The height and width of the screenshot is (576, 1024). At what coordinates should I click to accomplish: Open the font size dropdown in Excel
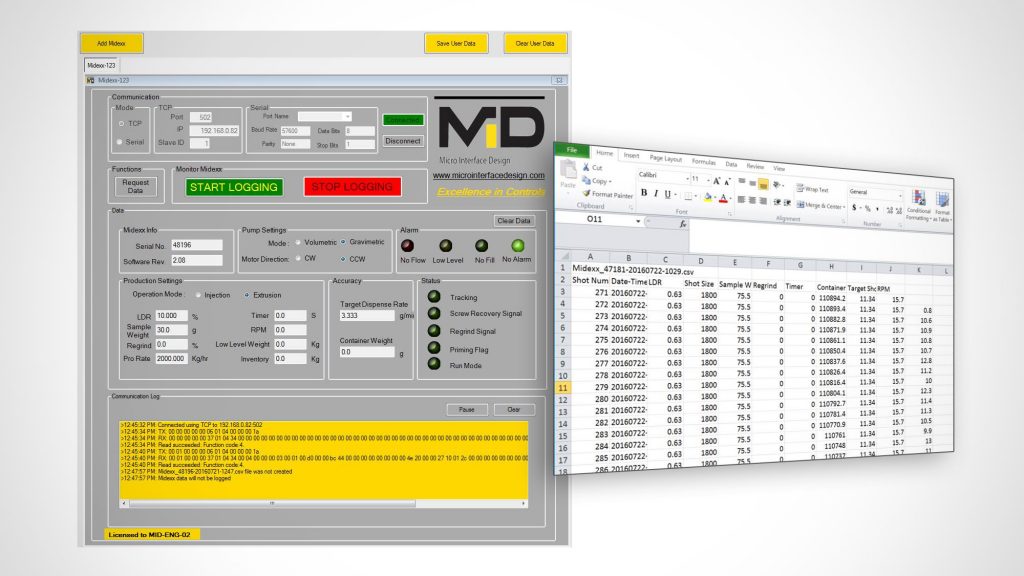(x=707, y=180)
